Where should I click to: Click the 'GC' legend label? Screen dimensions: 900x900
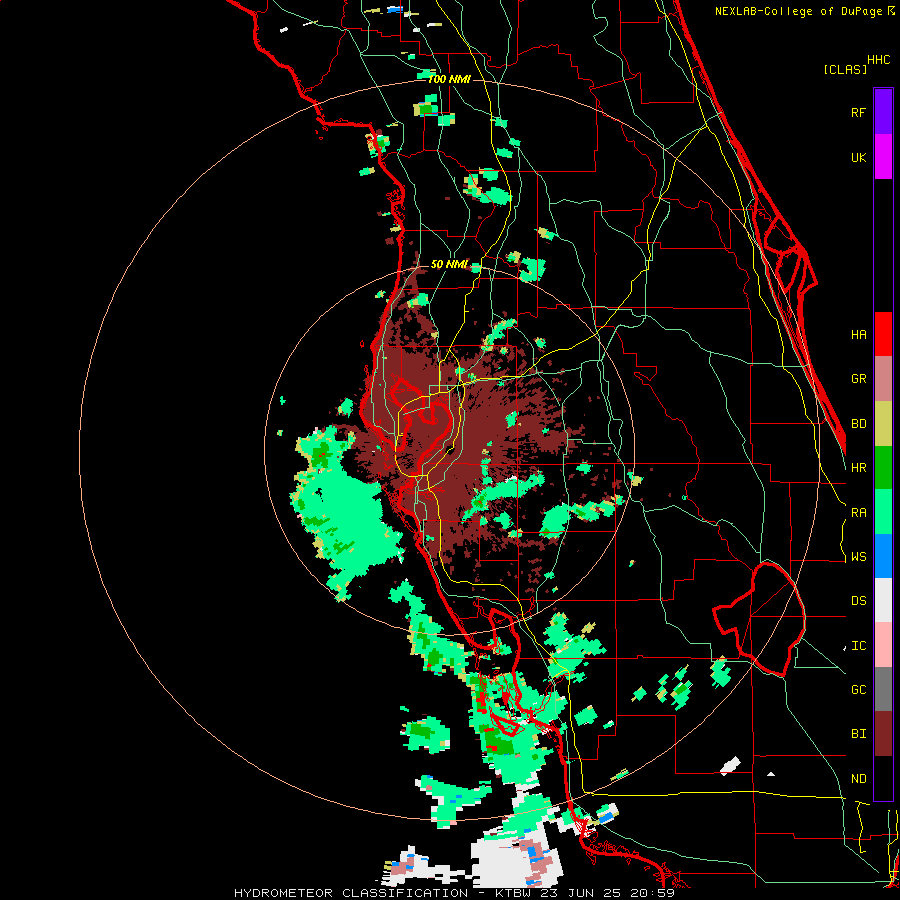click(x=858, y=690)
